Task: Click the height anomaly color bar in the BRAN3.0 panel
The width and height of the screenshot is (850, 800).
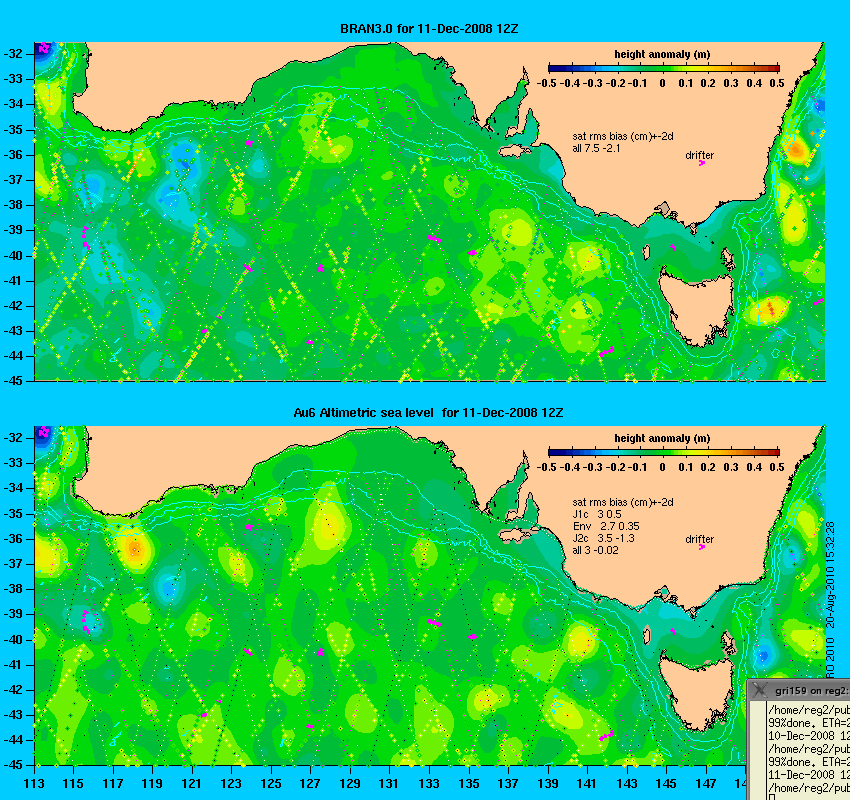Action: point(664,68)
